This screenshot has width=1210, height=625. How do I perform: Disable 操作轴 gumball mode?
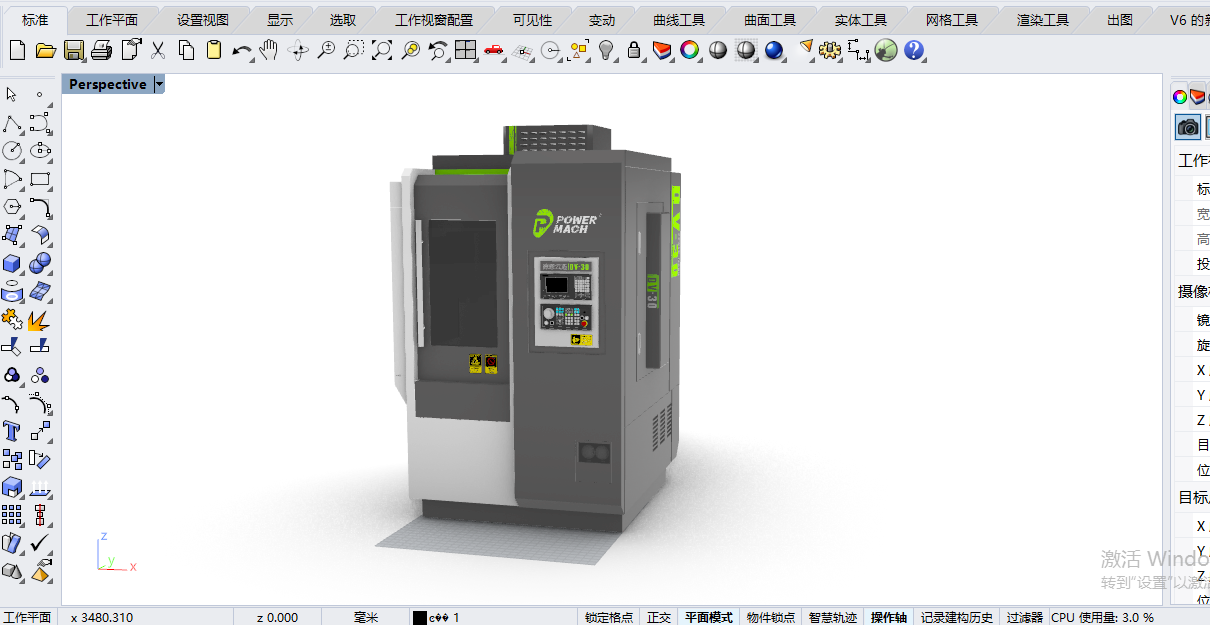(888, 616)
